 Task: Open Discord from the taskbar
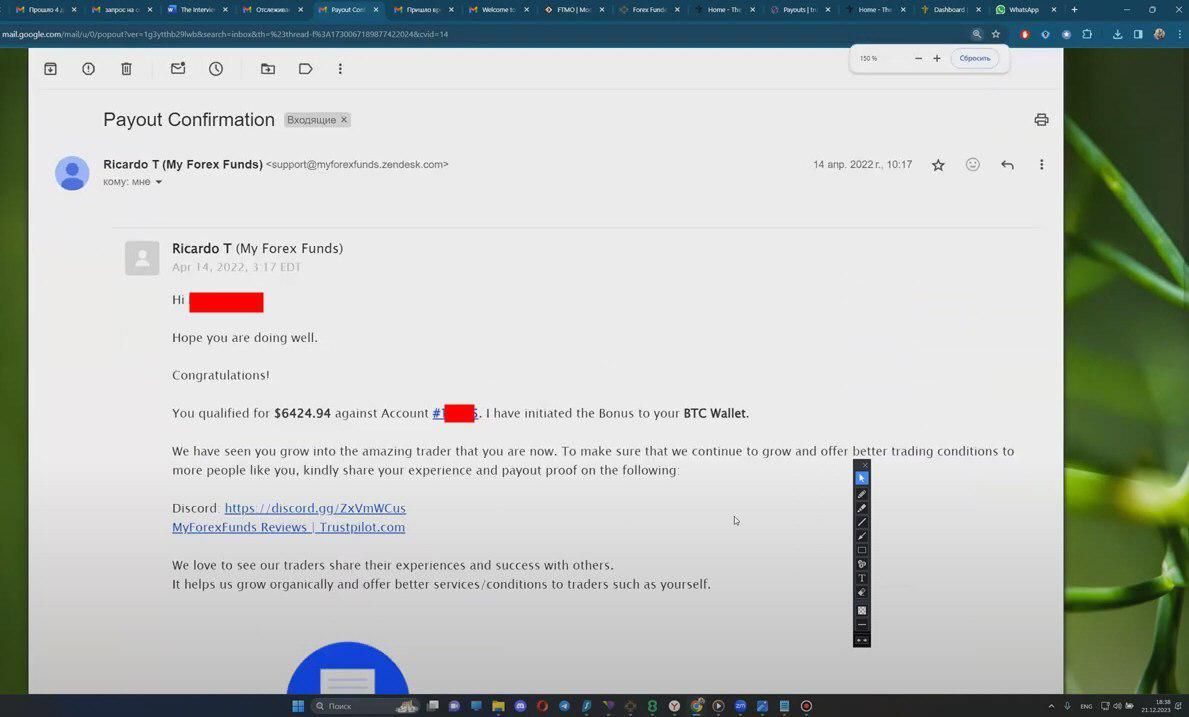coord(520,706)
